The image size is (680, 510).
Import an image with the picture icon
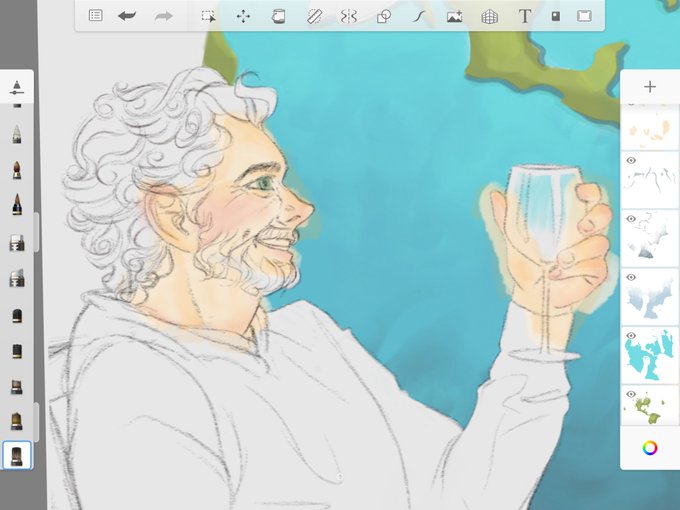[454, 16]
